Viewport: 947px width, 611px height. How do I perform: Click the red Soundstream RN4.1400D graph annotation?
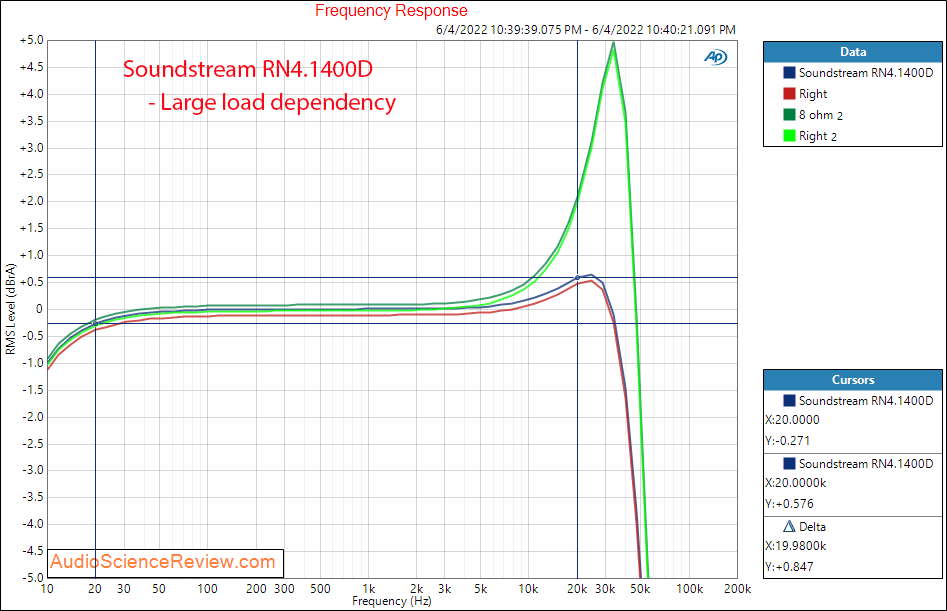[248, 69]
